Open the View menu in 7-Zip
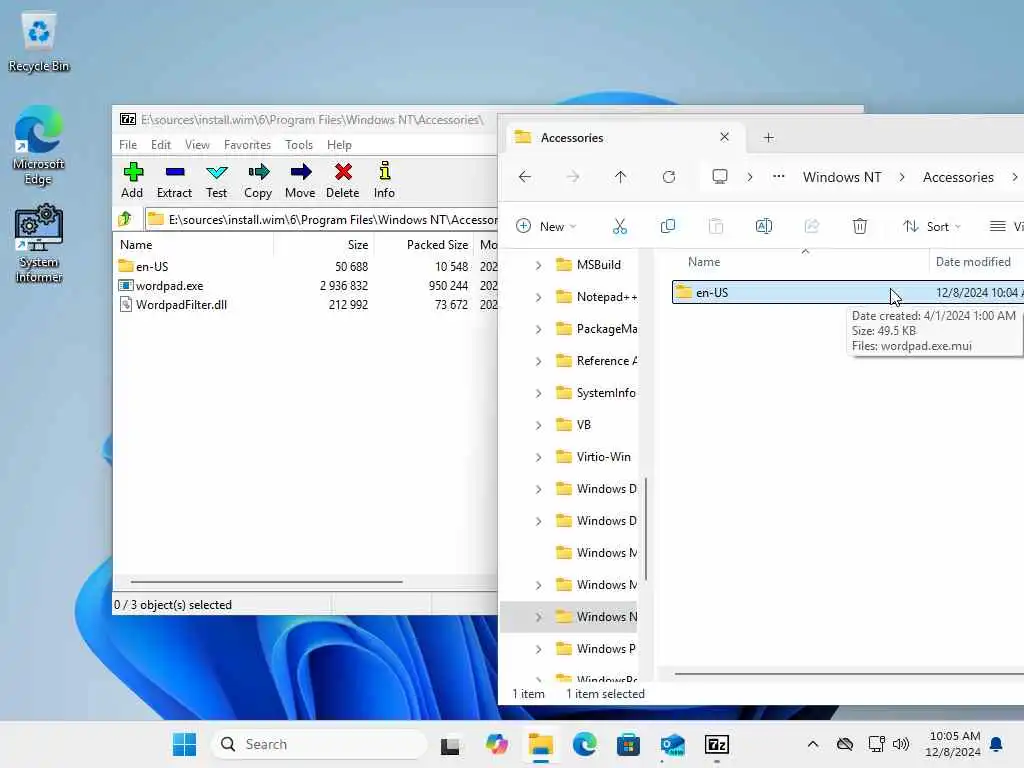Viewport: 1024px width, 768px height. 197,145
